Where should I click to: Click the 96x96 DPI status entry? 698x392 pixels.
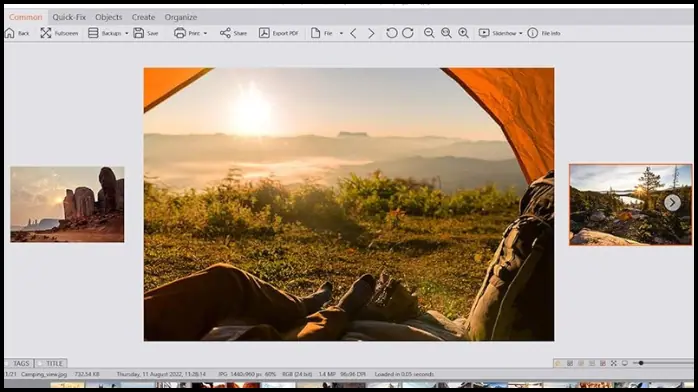353,374
